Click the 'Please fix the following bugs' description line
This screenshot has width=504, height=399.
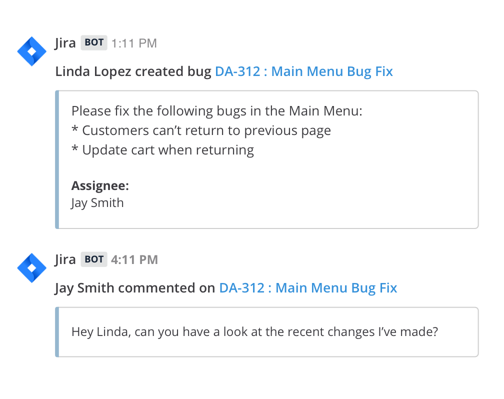coord(217,111)
